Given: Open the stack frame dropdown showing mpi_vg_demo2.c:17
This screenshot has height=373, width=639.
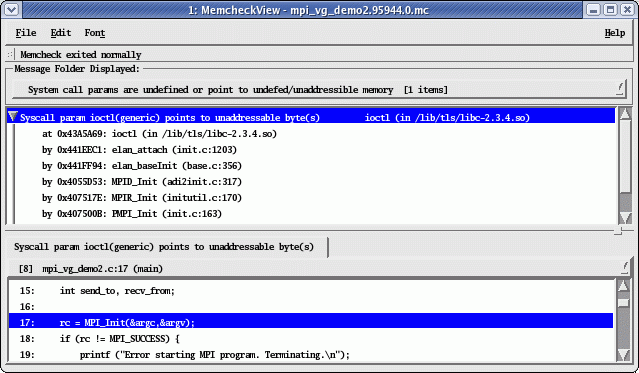Looking at the screenshot, I should pos(319,269).
